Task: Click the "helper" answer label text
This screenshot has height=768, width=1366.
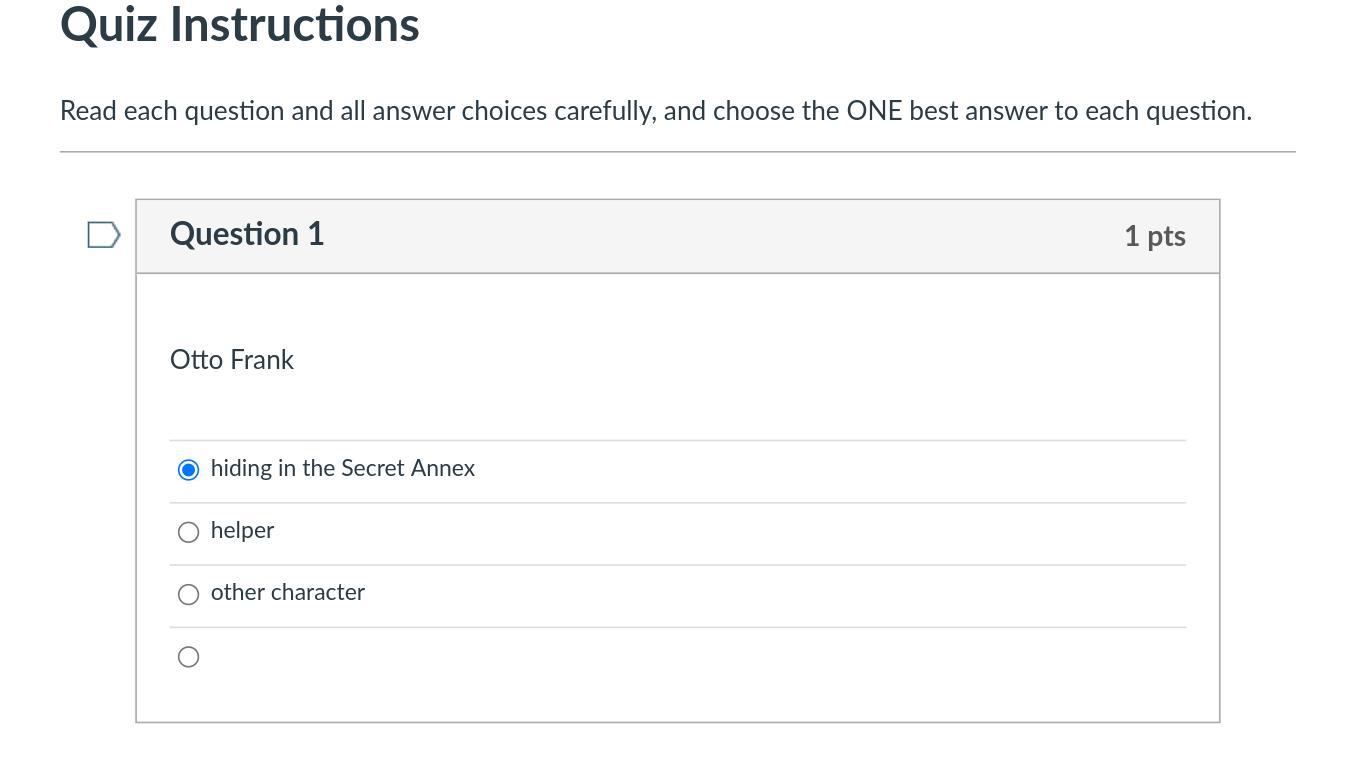Action: 242,531
